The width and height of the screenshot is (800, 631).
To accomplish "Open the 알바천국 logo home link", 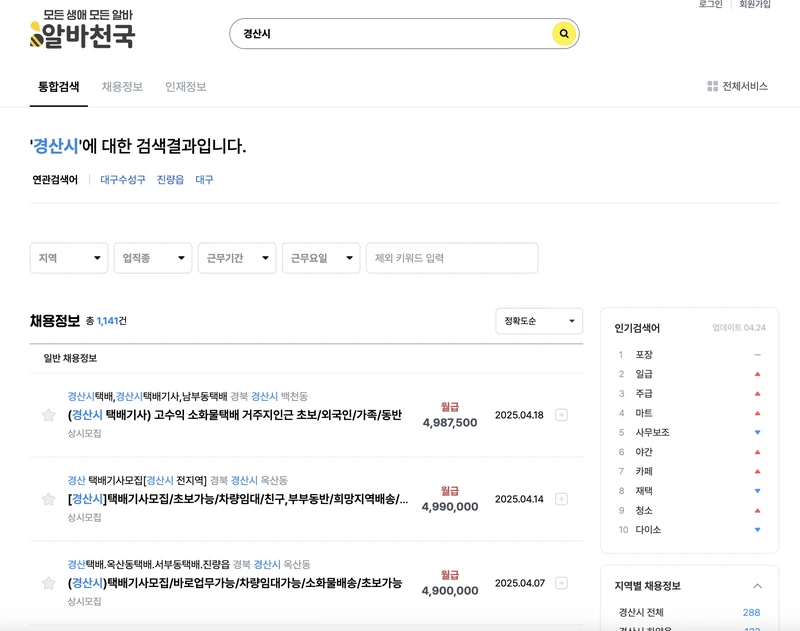I will pyautogui.click(x=82, y=29).
